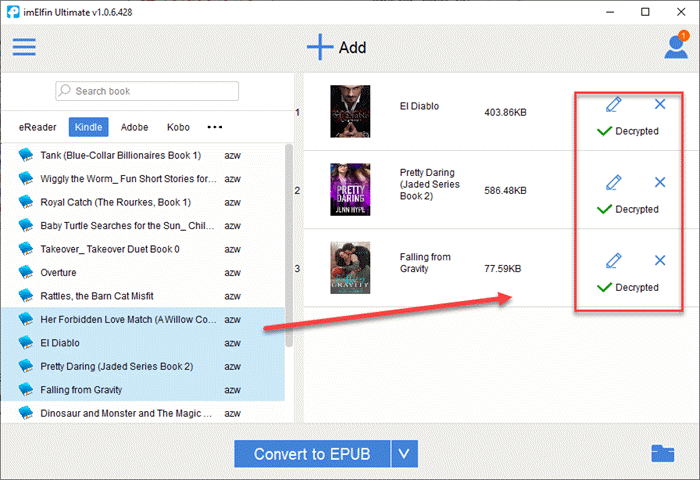Switch to the Kindle tab
Screen dimensions: 700x480
88,127
